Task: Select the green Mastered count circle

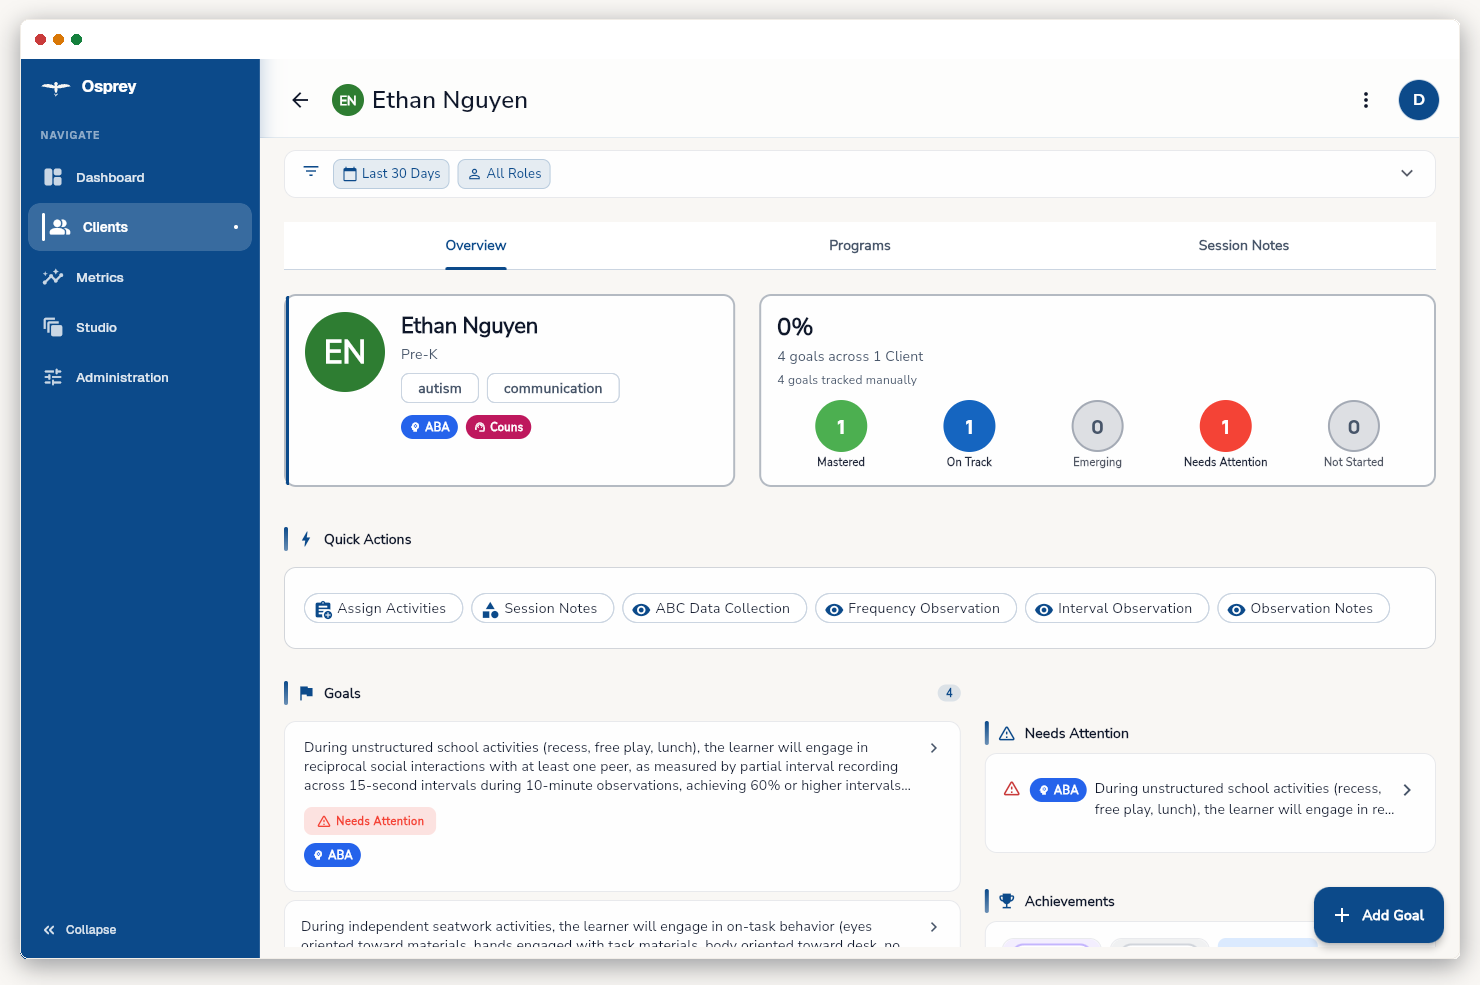Action: tap(841, 426)
